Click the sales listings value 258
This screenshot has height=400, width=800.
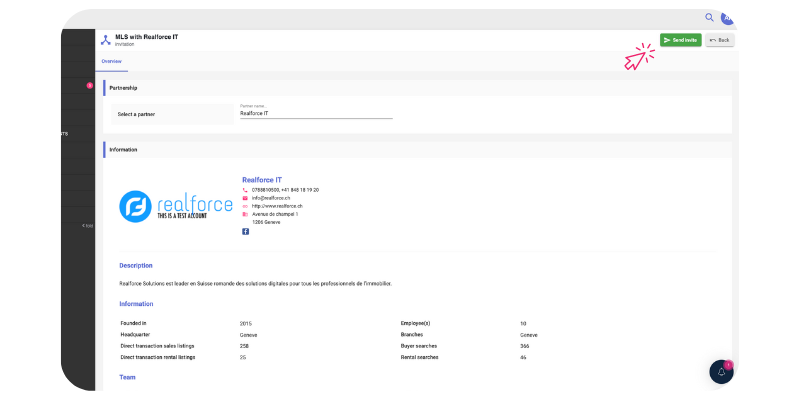click(x=244, y=346)
